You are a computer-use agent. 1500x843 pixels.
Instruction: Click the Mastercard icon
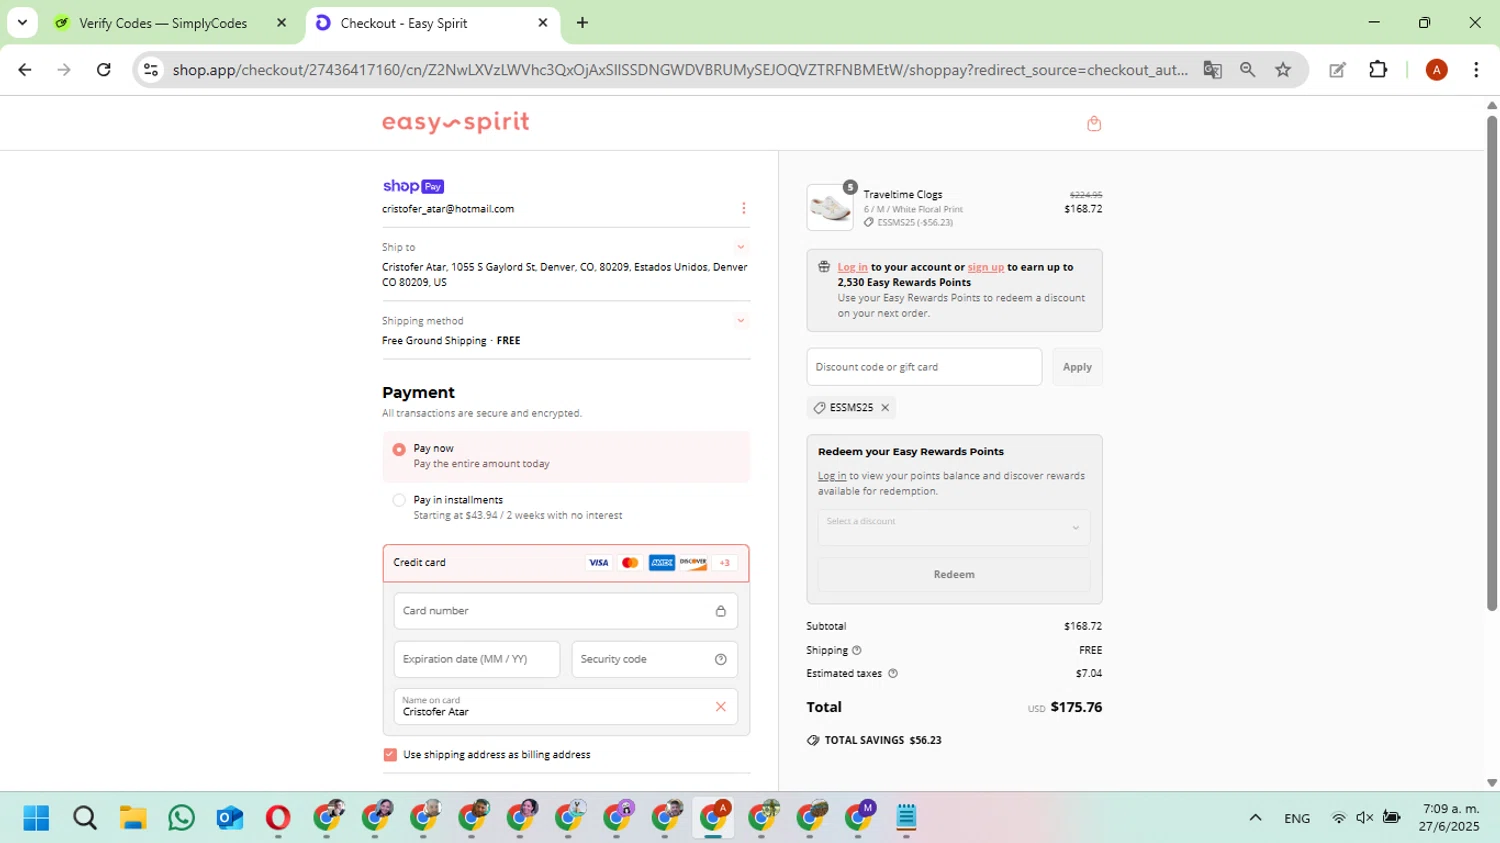click(630, 563)
